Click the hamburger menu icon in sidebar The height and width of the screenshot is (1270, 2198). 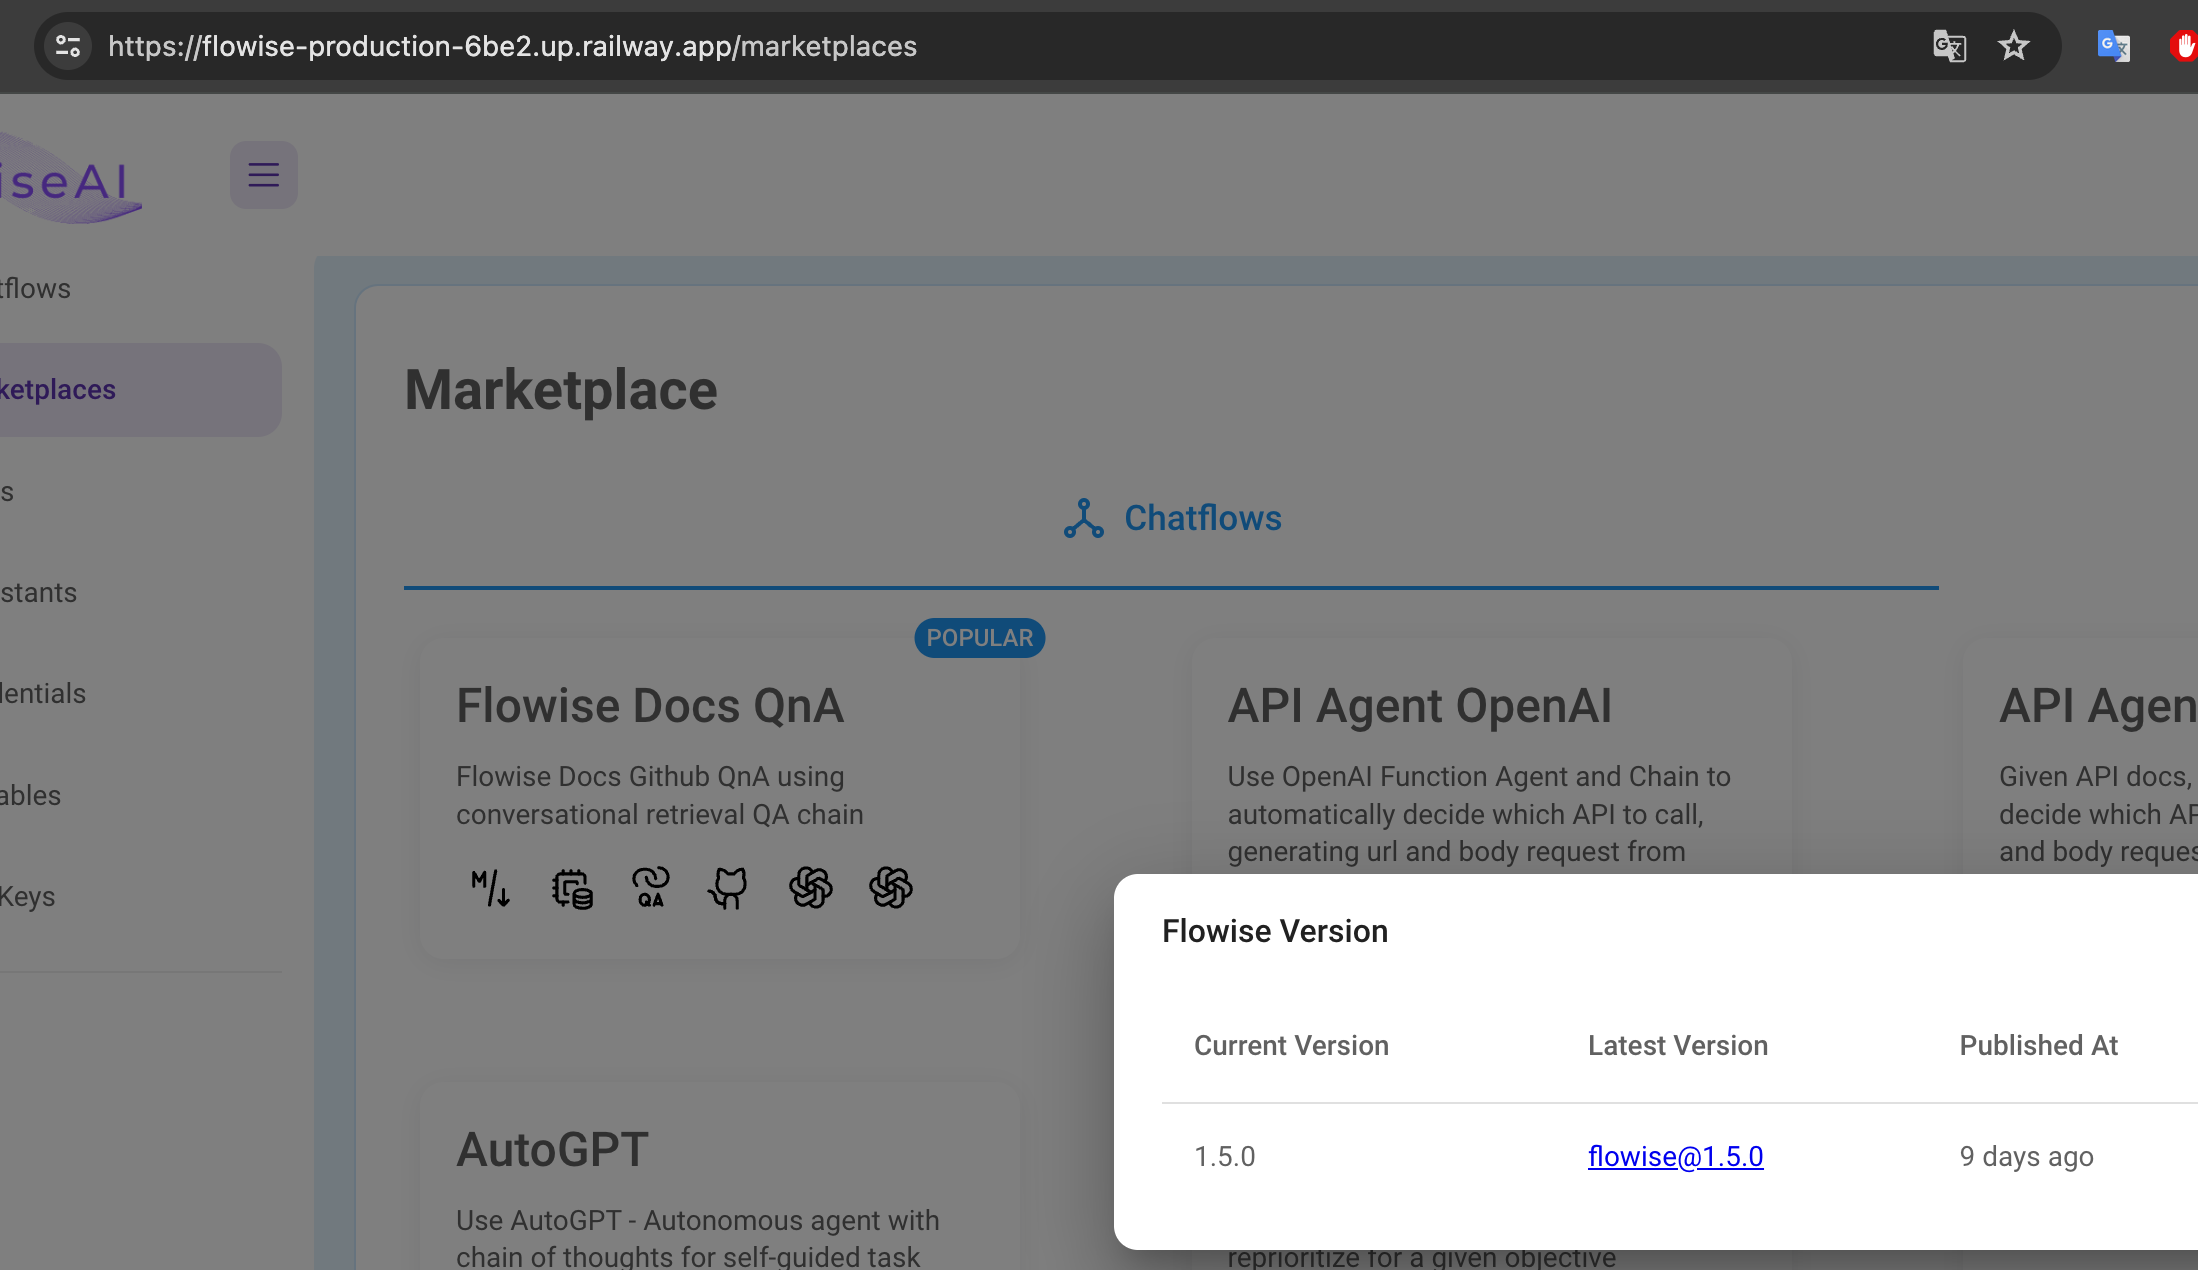(x=263, y=175)
